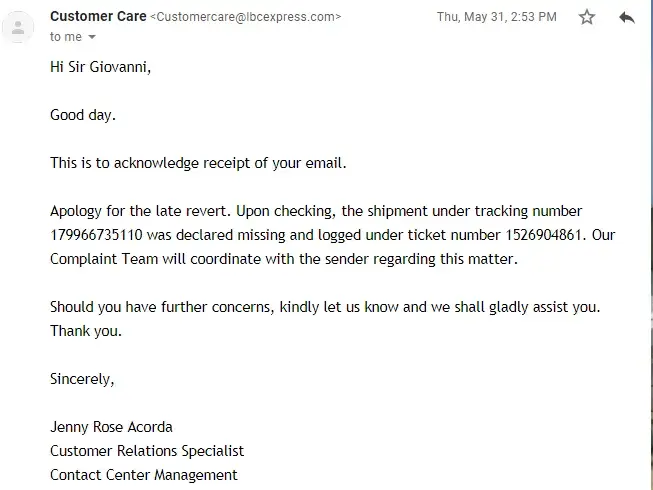Viewport: 653px width, 490px height.
Task: Expand recipient details arrow beside "to me"
Action: point(93,37)
